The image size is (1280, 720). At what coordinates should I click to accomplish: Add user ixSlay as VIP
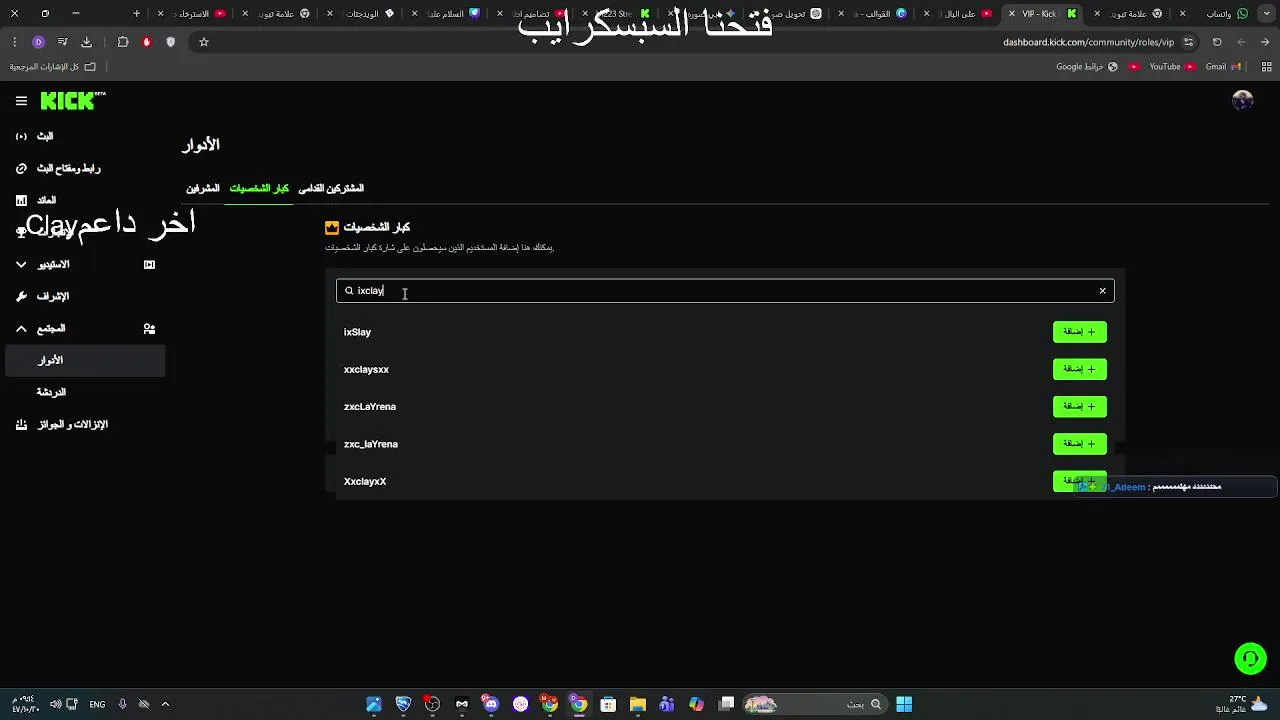point(1080,332)
